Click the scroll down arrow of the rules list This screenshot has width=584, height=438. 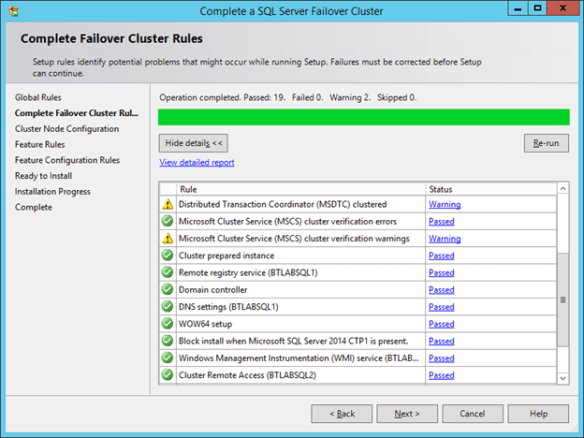(x=563, y=378)
